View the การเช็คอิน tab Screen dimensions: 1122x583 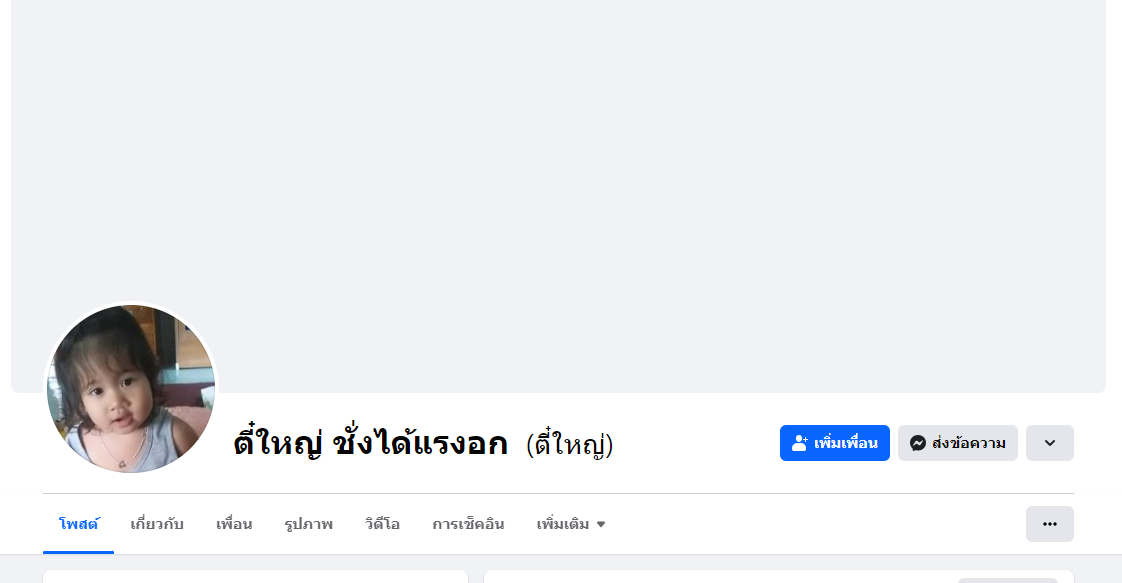pos(468,524)
